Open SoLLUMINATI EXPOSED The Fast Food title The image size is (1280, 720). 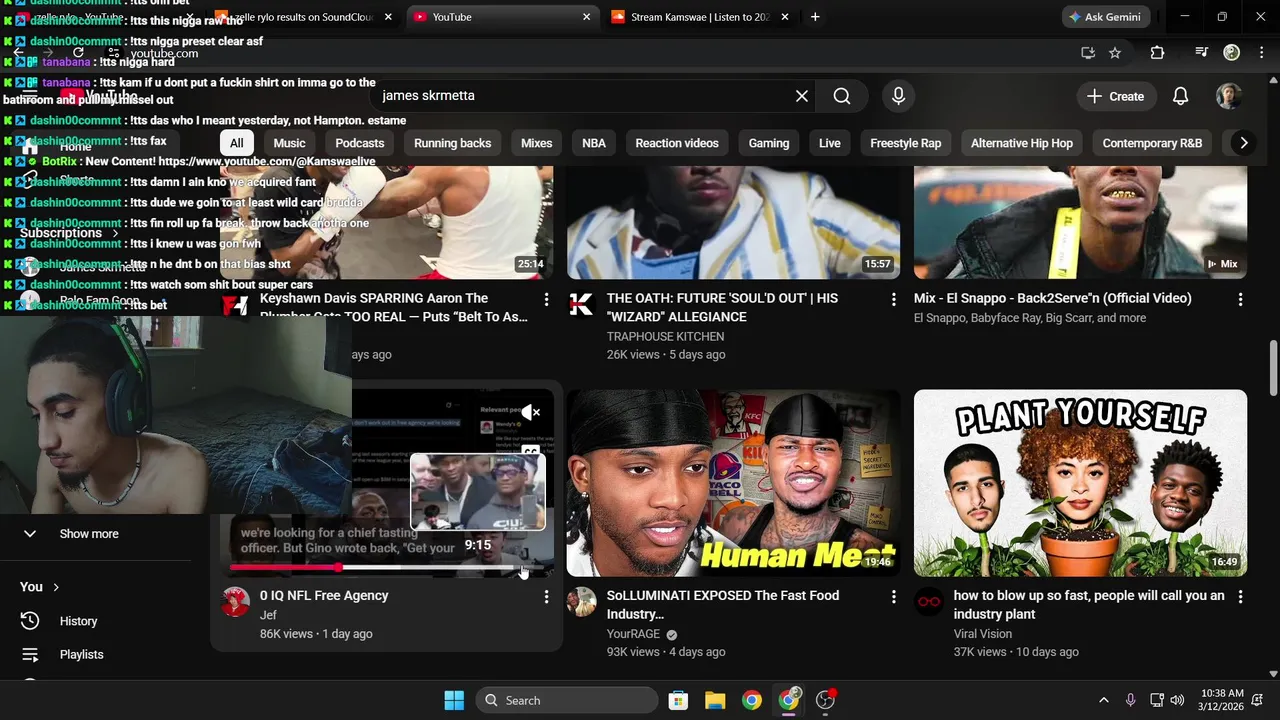pos(723,605)
